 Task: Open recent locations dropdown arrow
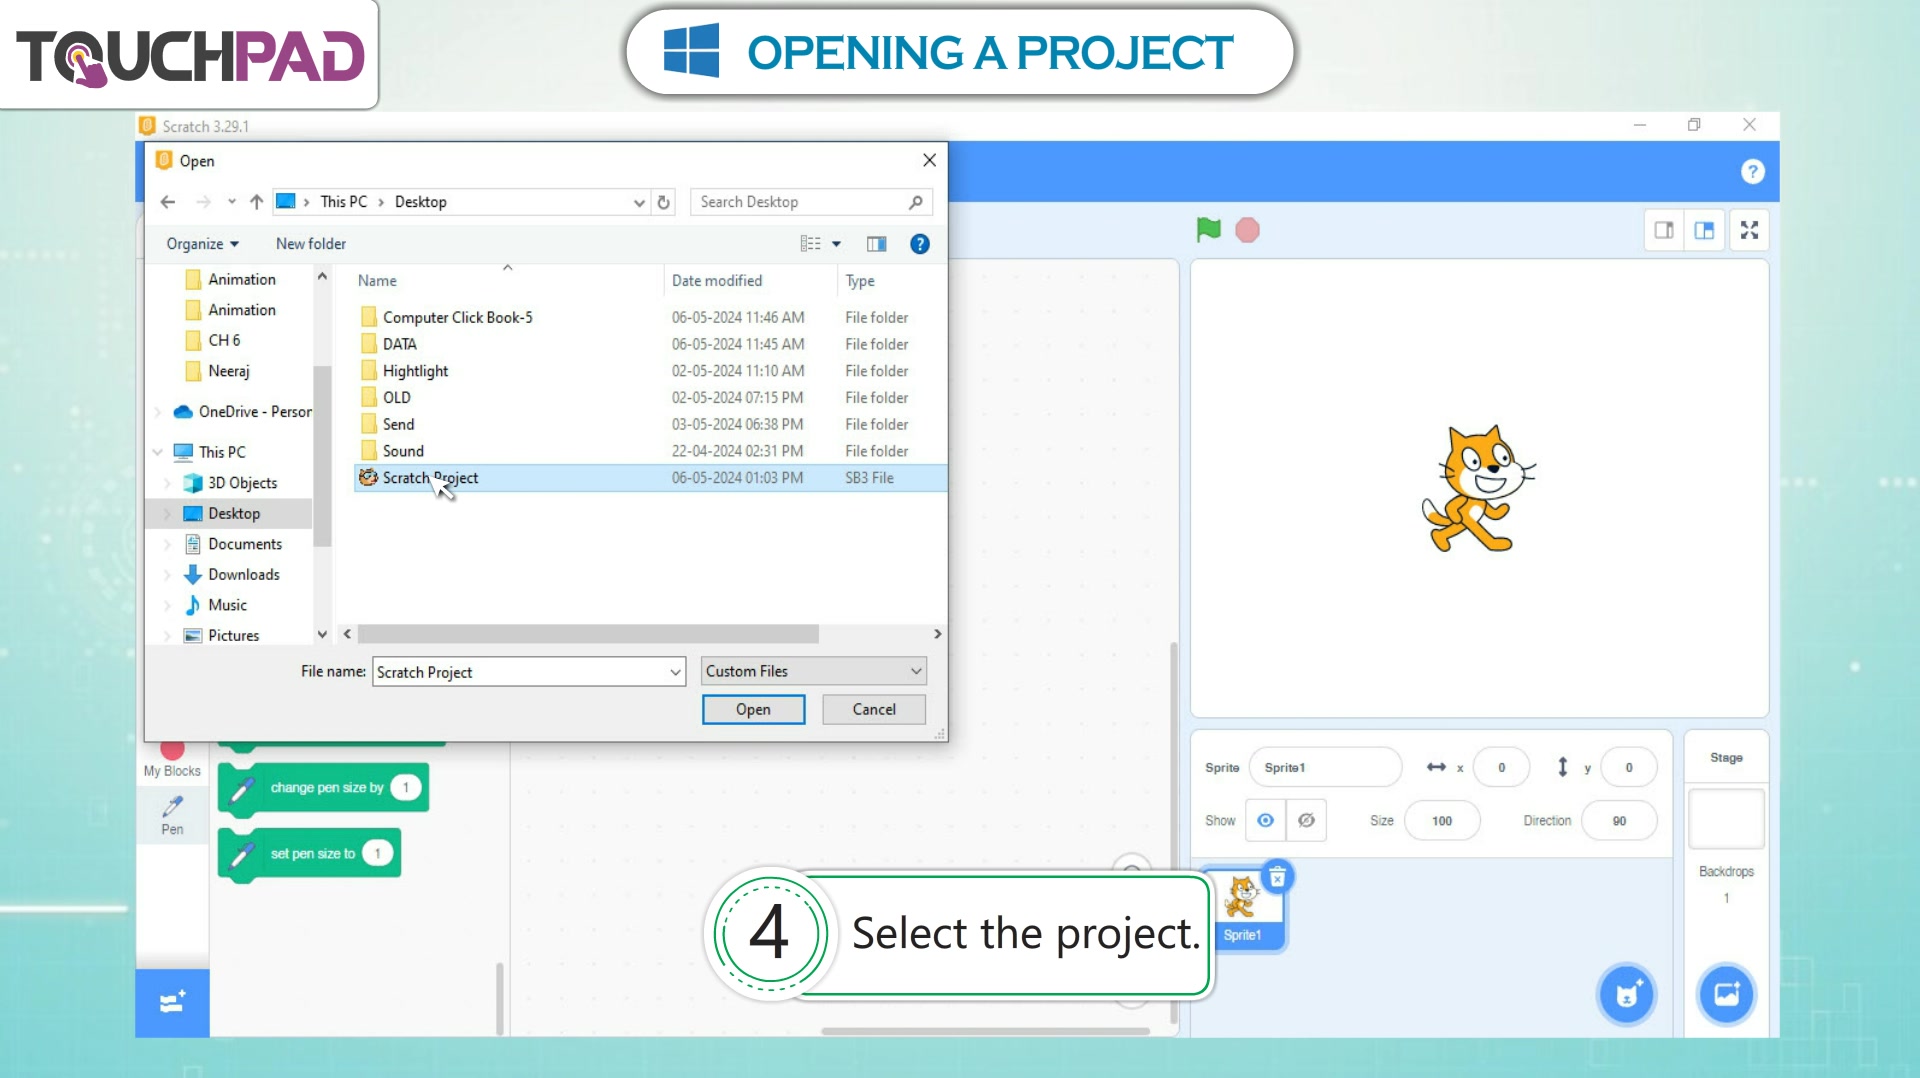tap(231, 202)
